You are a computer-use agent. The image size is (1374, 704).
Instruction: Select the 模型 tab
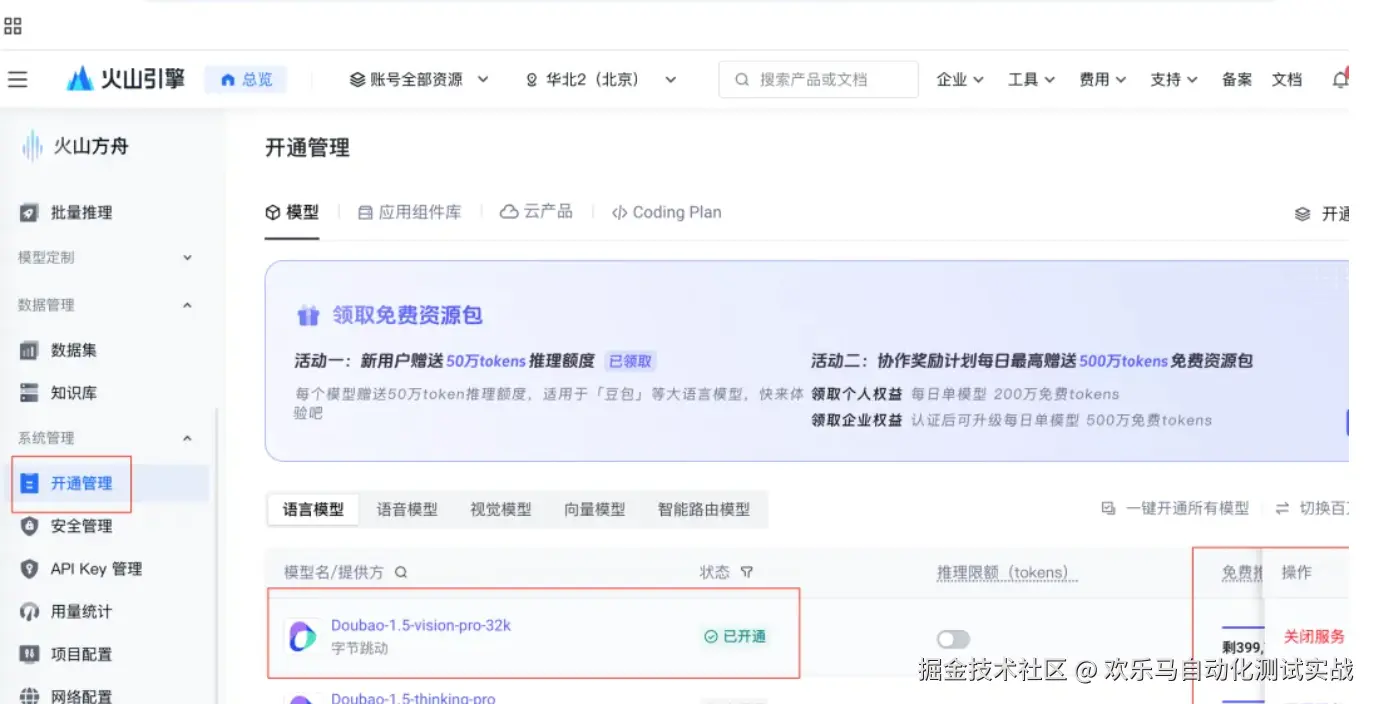click(x=292, y=212)
